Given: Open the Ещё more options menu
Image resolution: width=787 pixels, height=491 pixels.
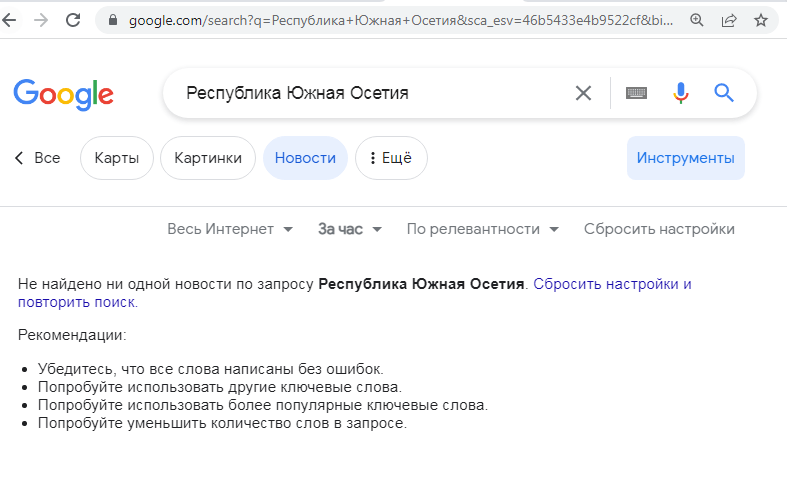Looking at the screenshot, I should point(391,158).
